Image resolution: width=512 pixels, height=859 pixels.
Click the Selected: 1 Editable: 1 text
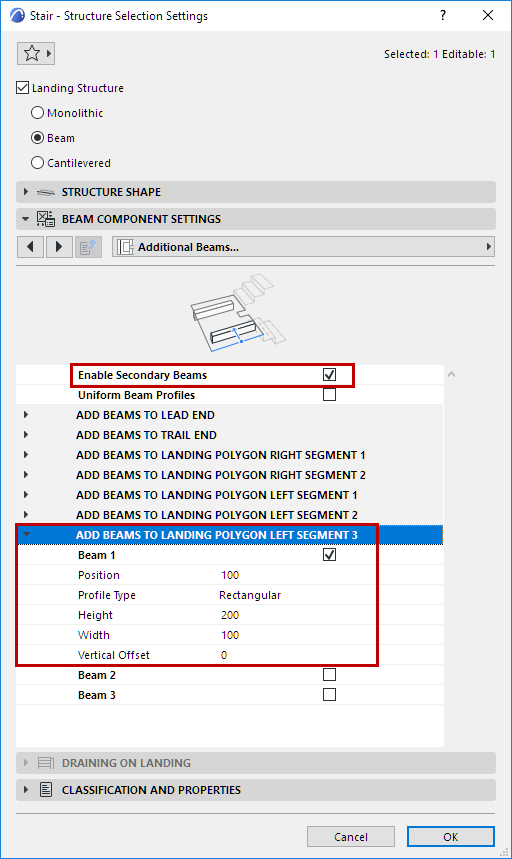click(x=440, y=54)
